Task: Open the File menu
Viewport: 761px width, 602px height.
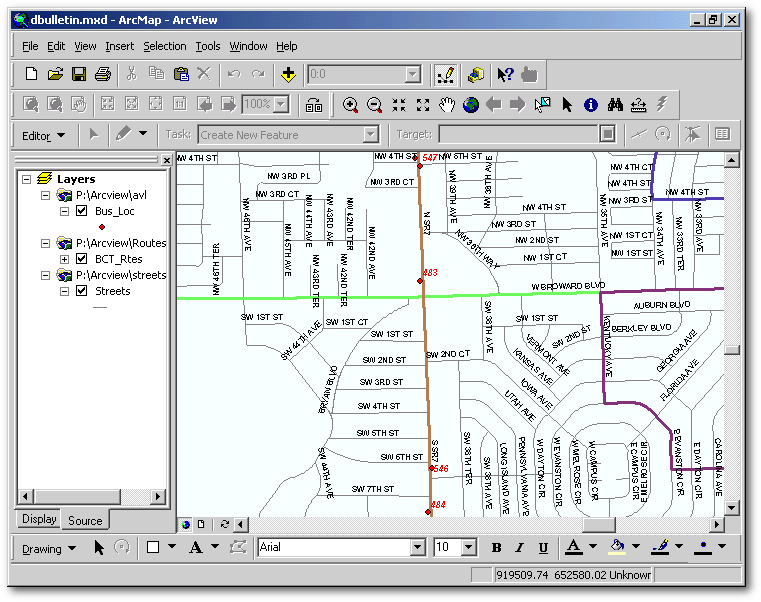Action: pos(30,46)
